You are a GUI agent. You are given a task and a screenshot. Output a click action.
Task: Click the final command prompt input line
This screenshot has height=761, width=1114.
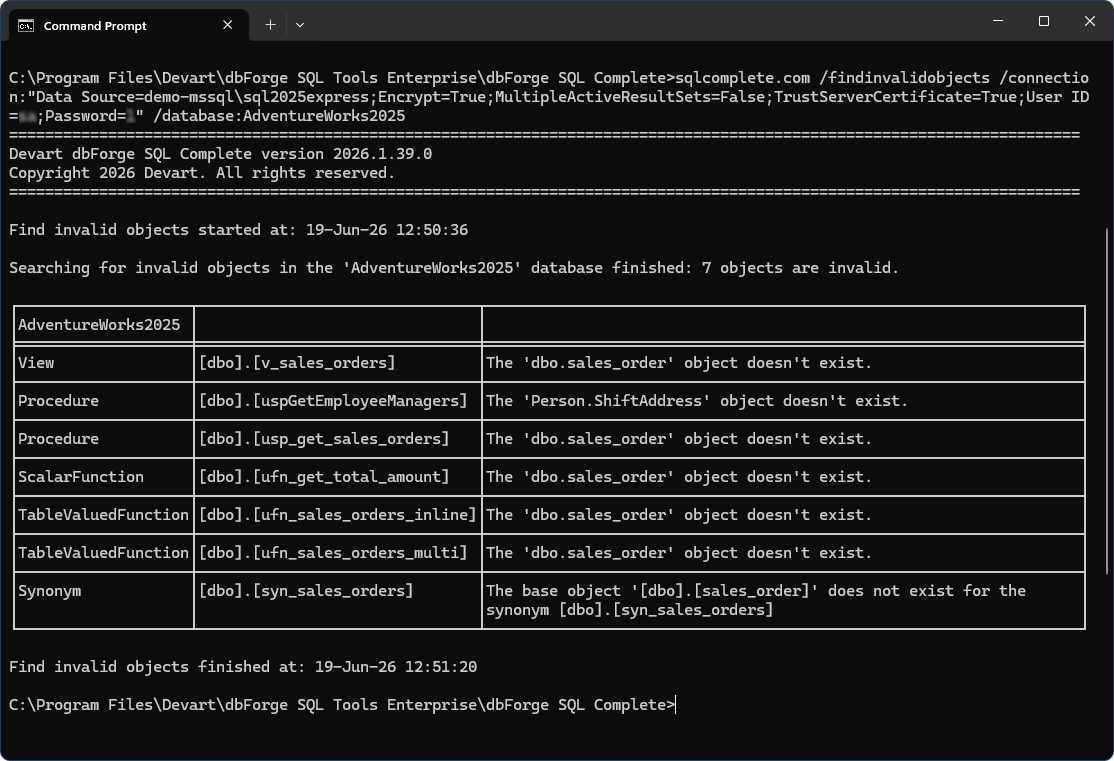pyautogui.click(x=342, y=705)
